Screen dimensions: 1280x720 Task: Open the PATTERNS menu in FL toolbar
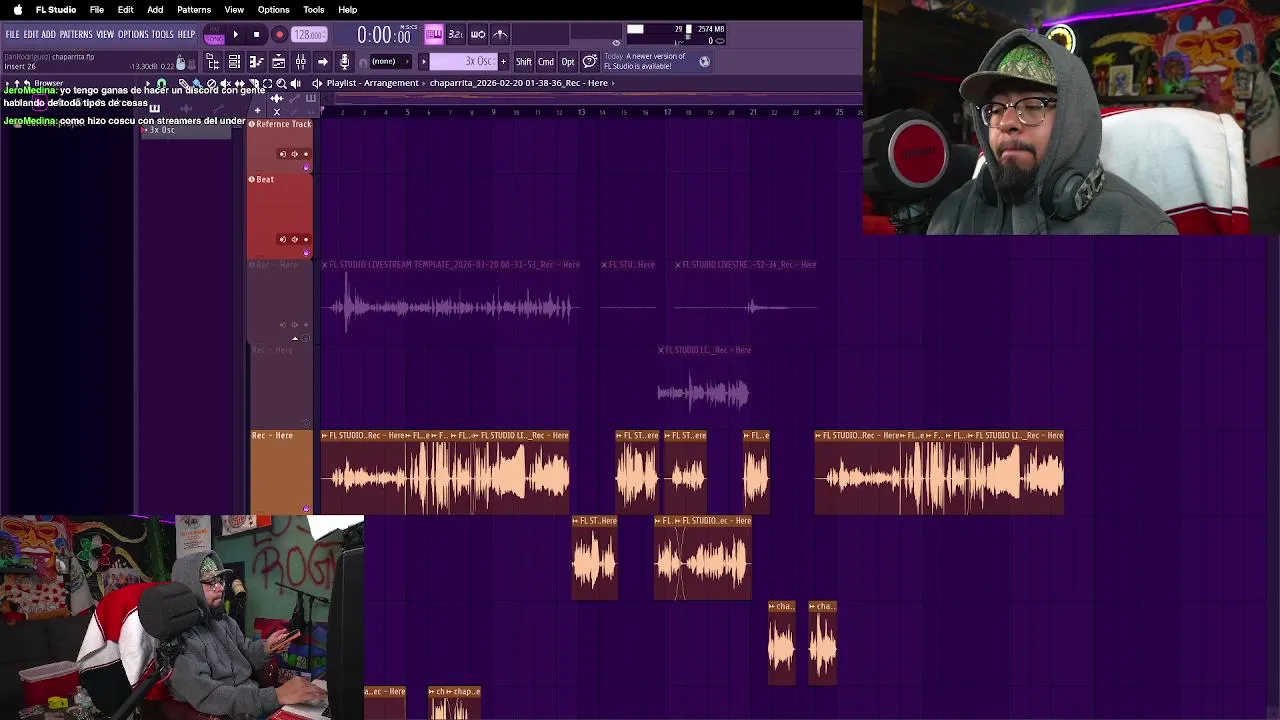coord(76,34)
